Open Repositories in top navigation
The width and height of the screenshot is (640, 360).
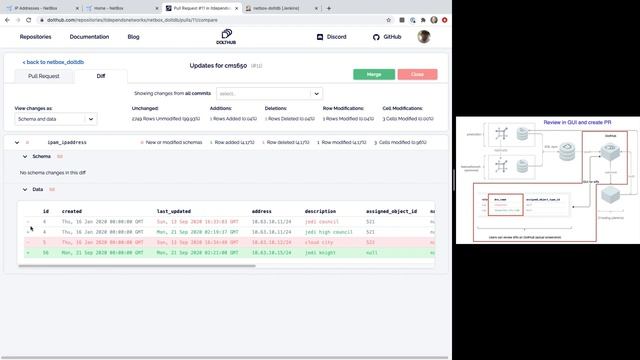pos(36,37)
